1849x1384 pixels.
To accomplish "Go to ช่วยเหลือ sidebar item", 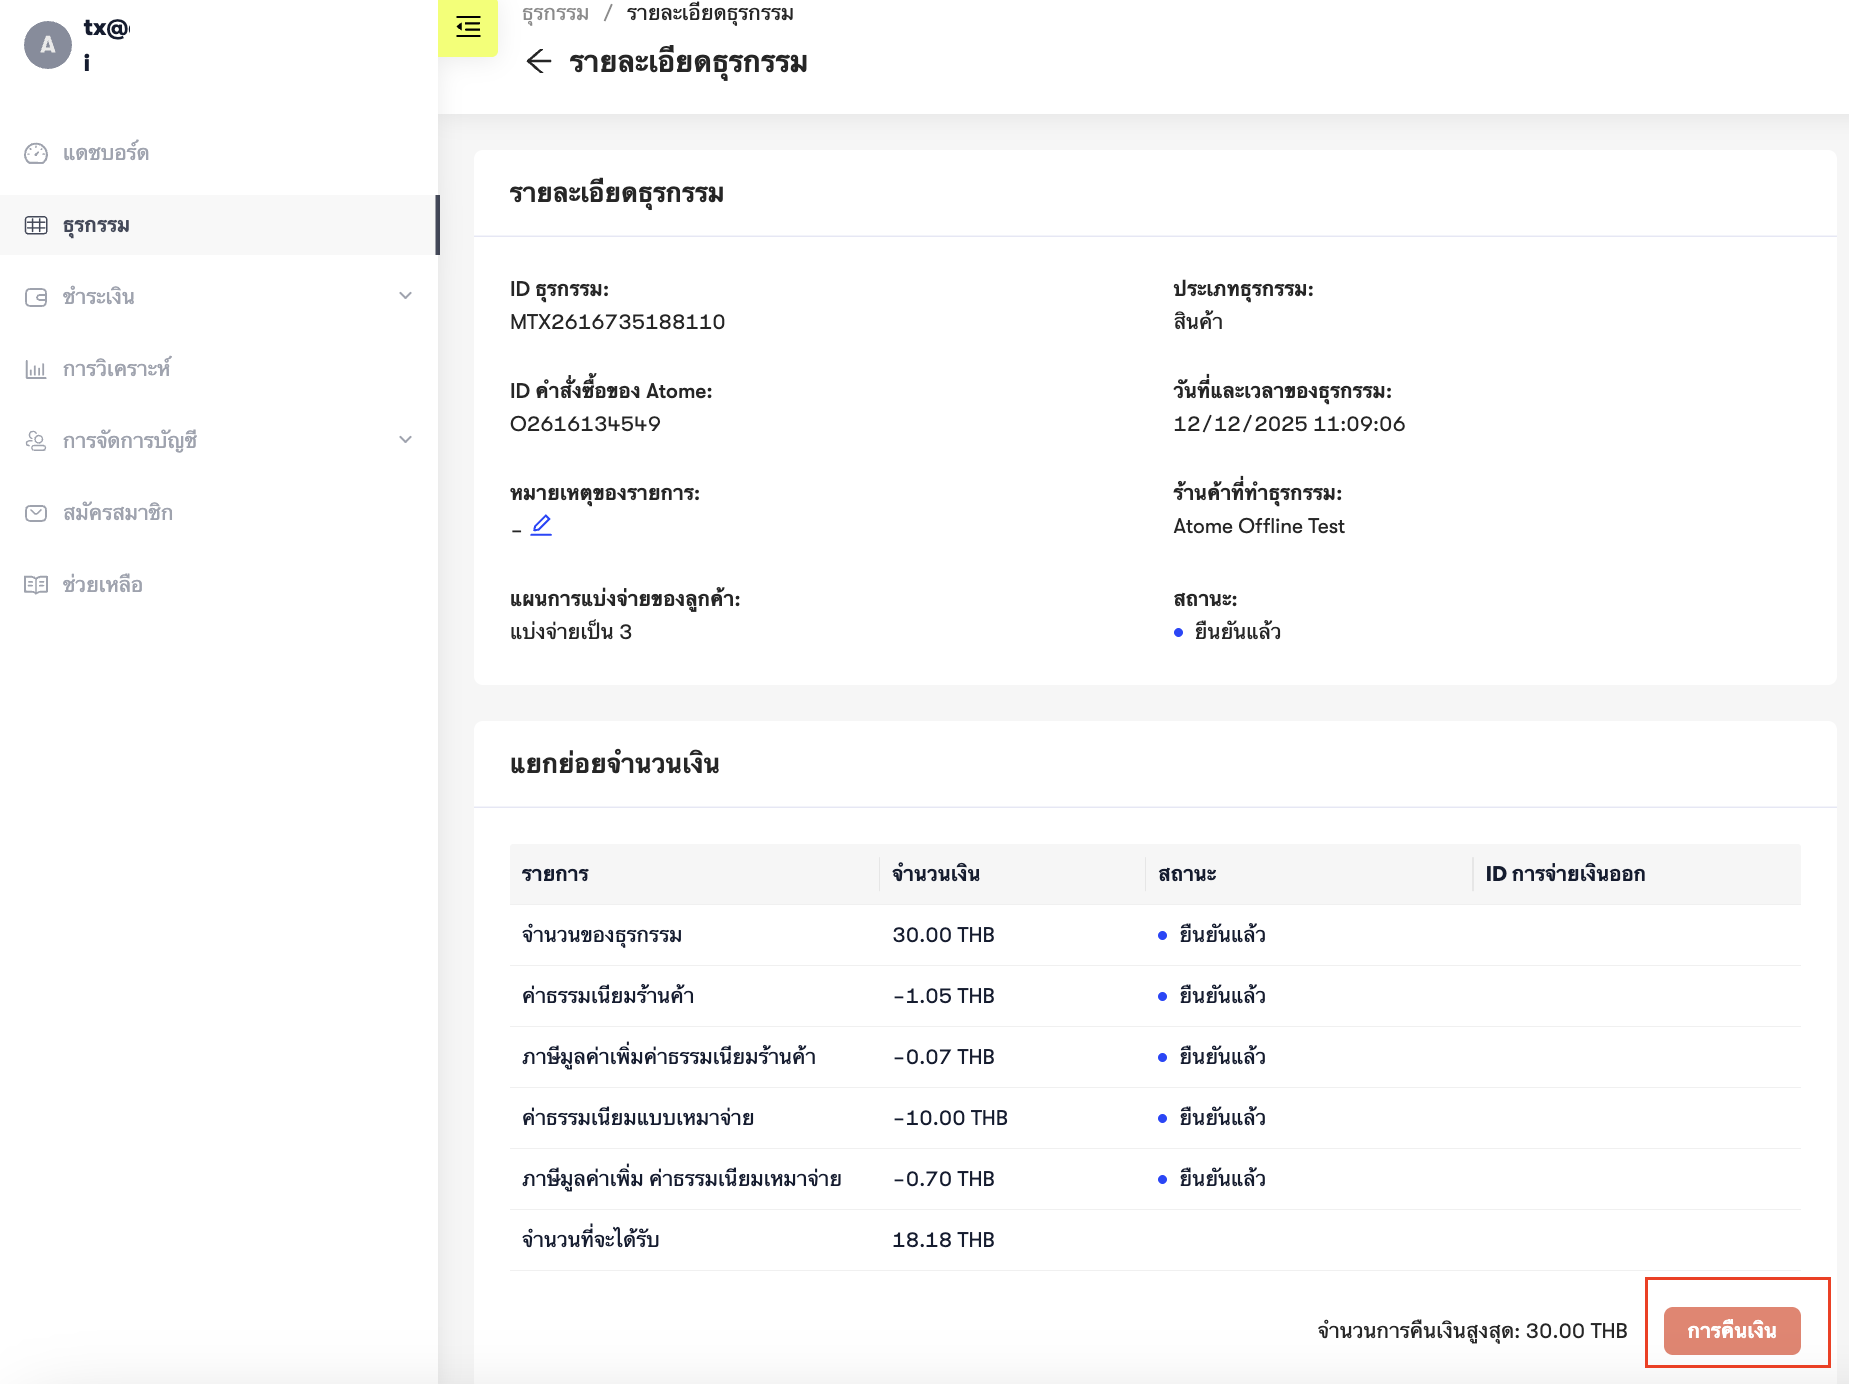I will (x=102, y=585).
